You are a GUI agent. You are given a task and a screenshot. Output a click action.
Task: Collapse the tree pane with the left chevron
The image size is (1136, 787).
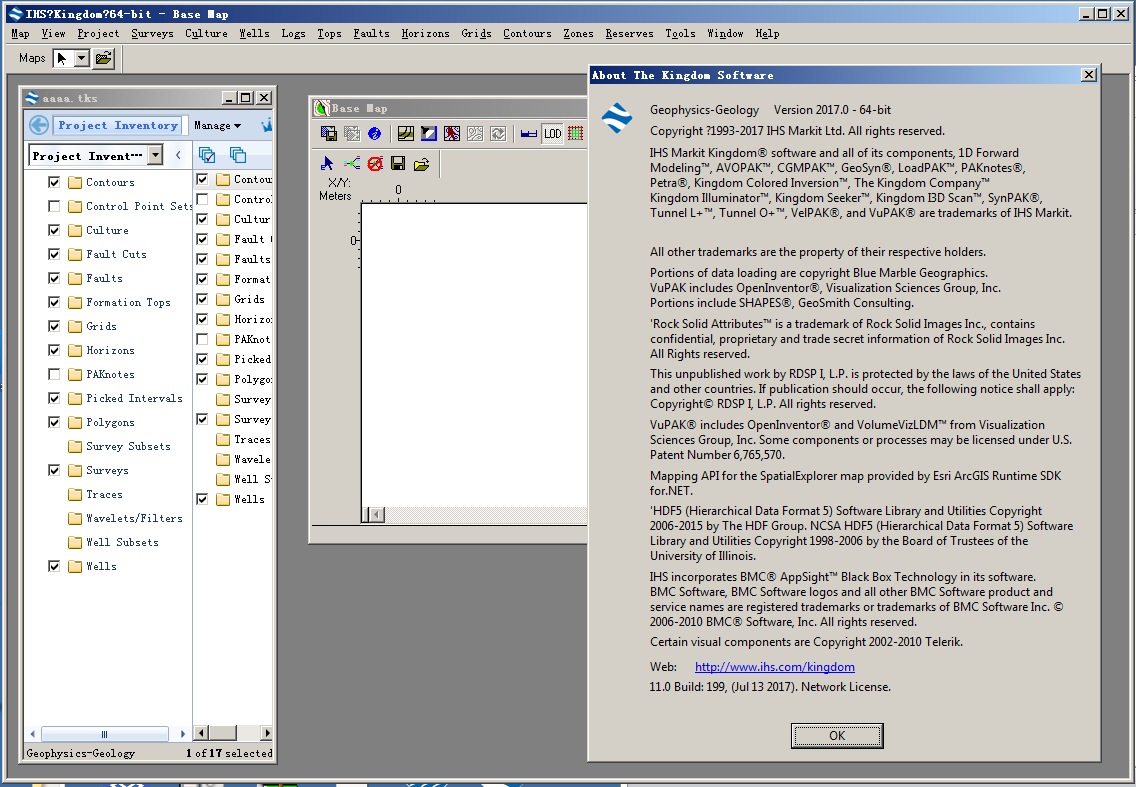178,155
